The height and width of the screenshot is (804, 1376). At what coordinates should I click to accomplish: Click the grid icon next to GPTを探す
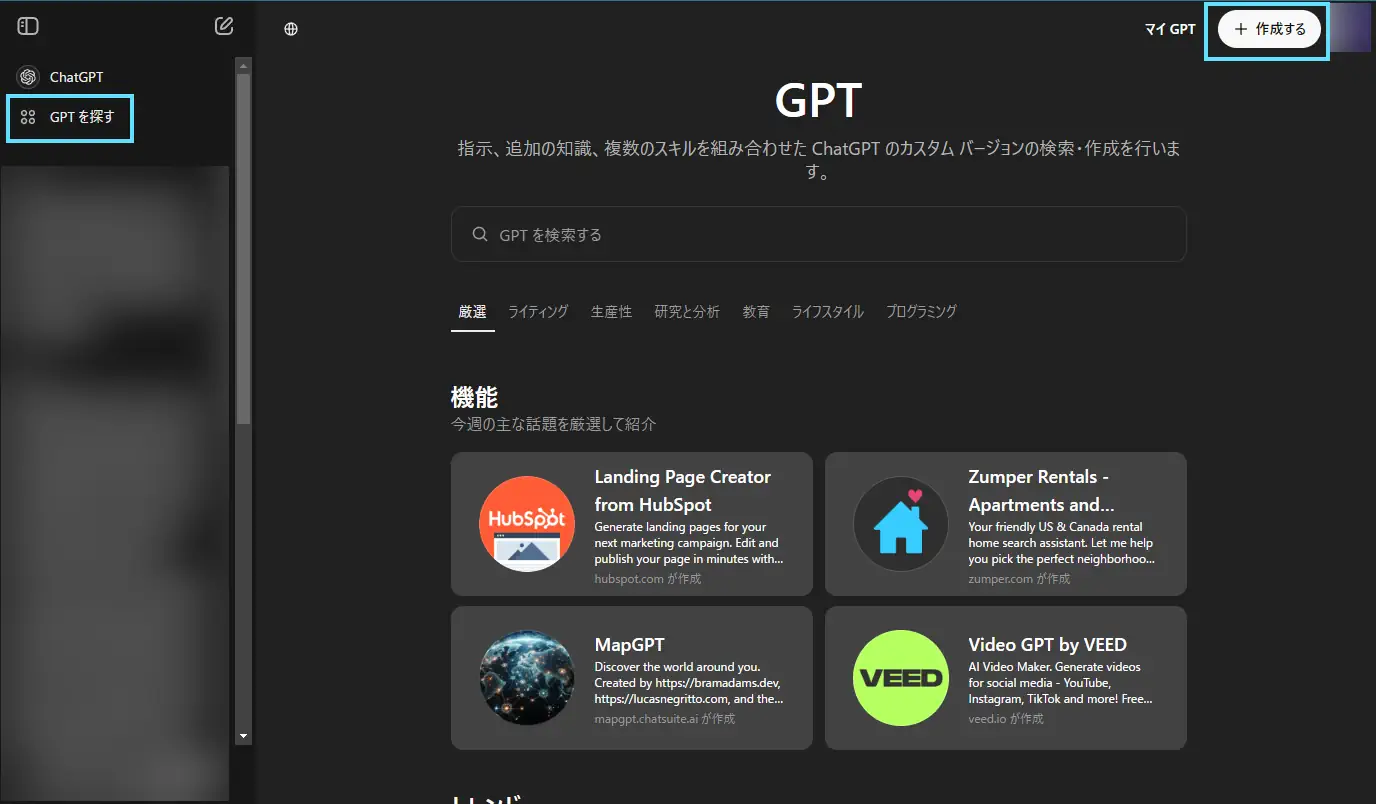pos(28,117)
